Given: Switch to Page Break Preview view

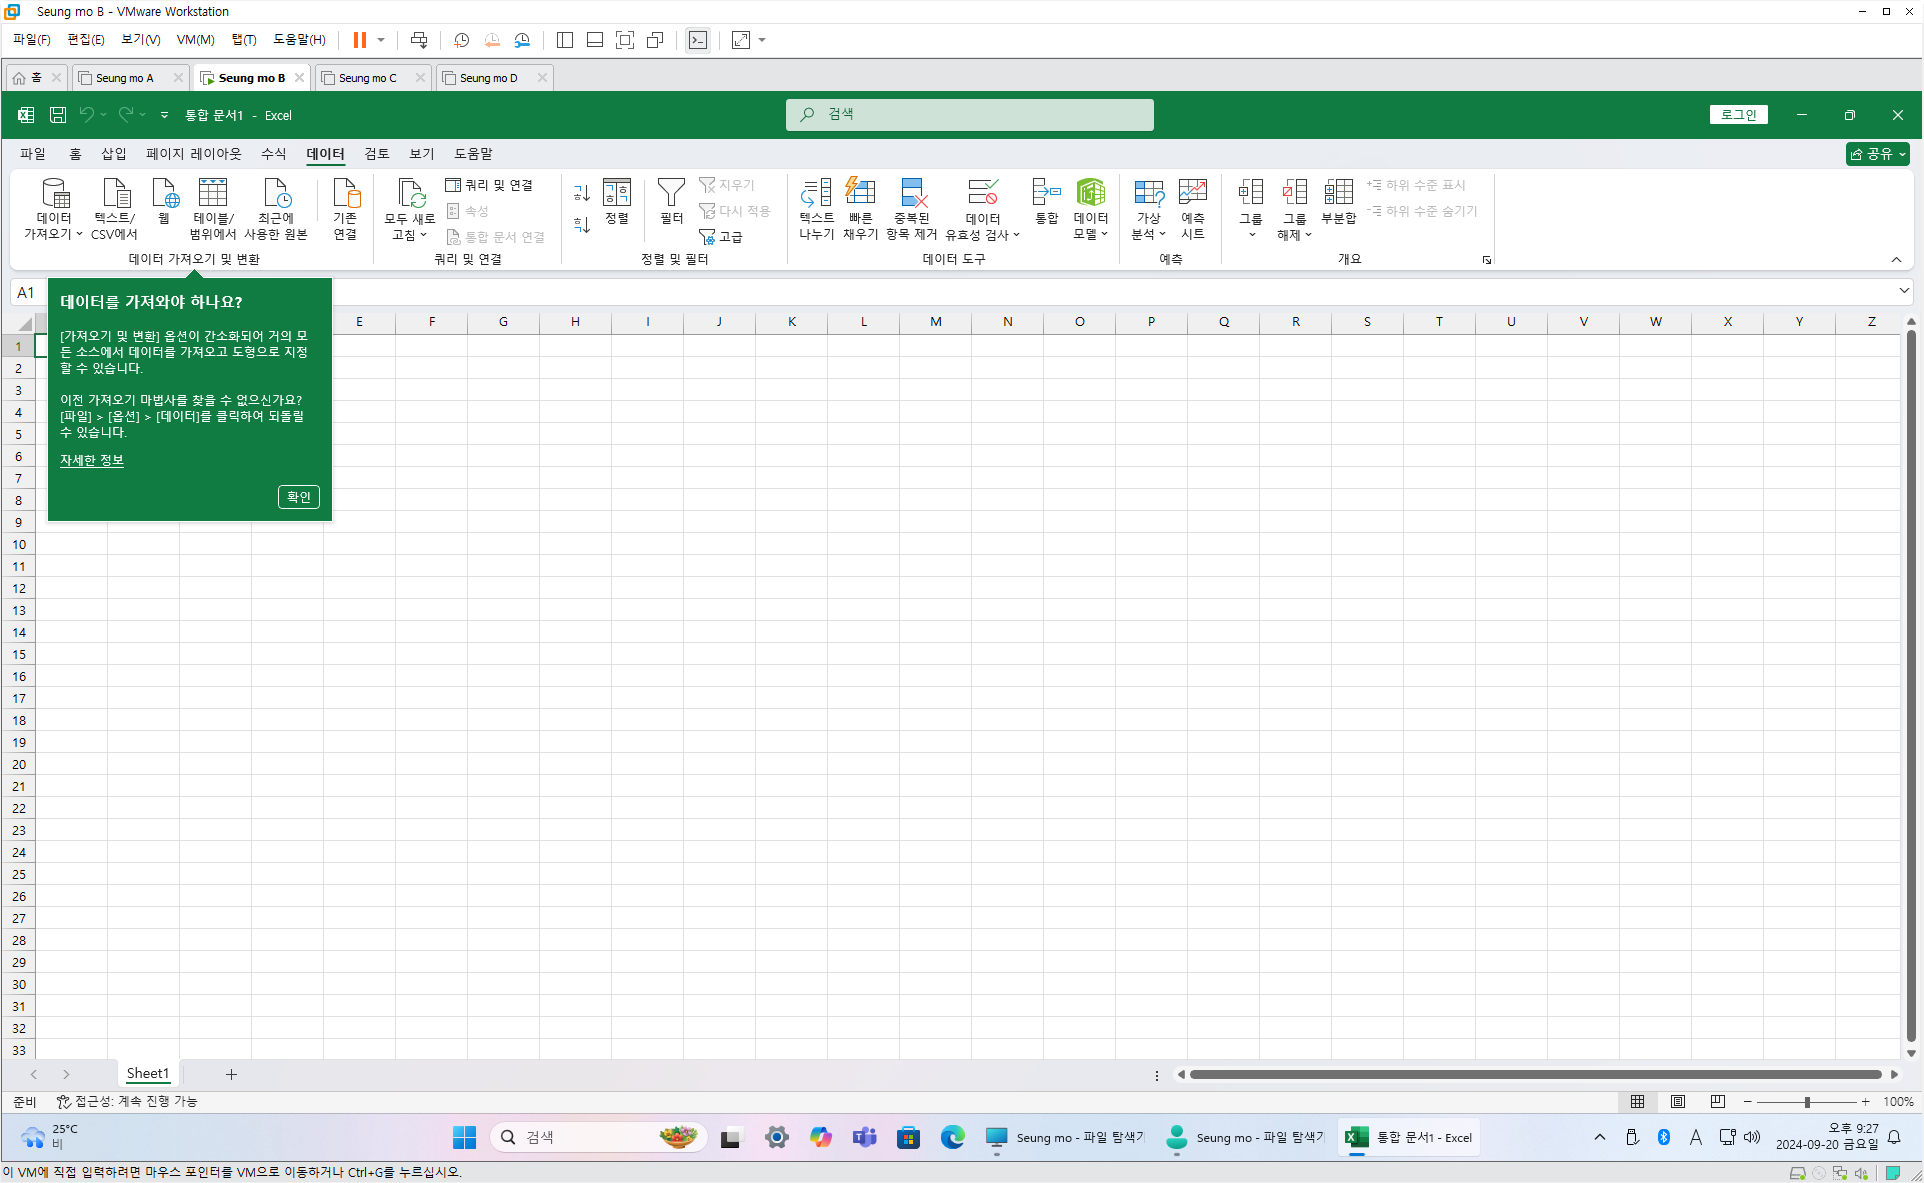Looking at the screenshot, I should click(1718, 1101).
